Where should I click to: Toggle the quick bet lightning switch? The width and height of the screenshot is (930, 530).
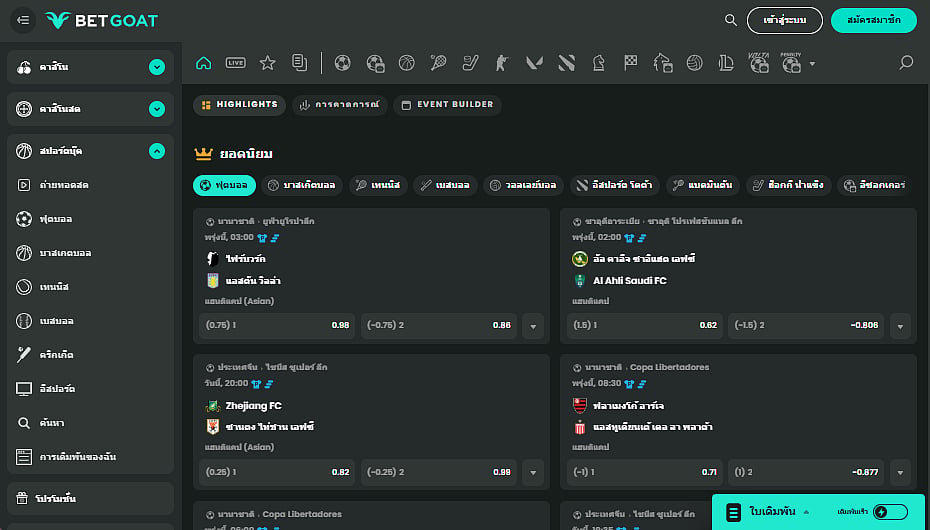[890, 512]
